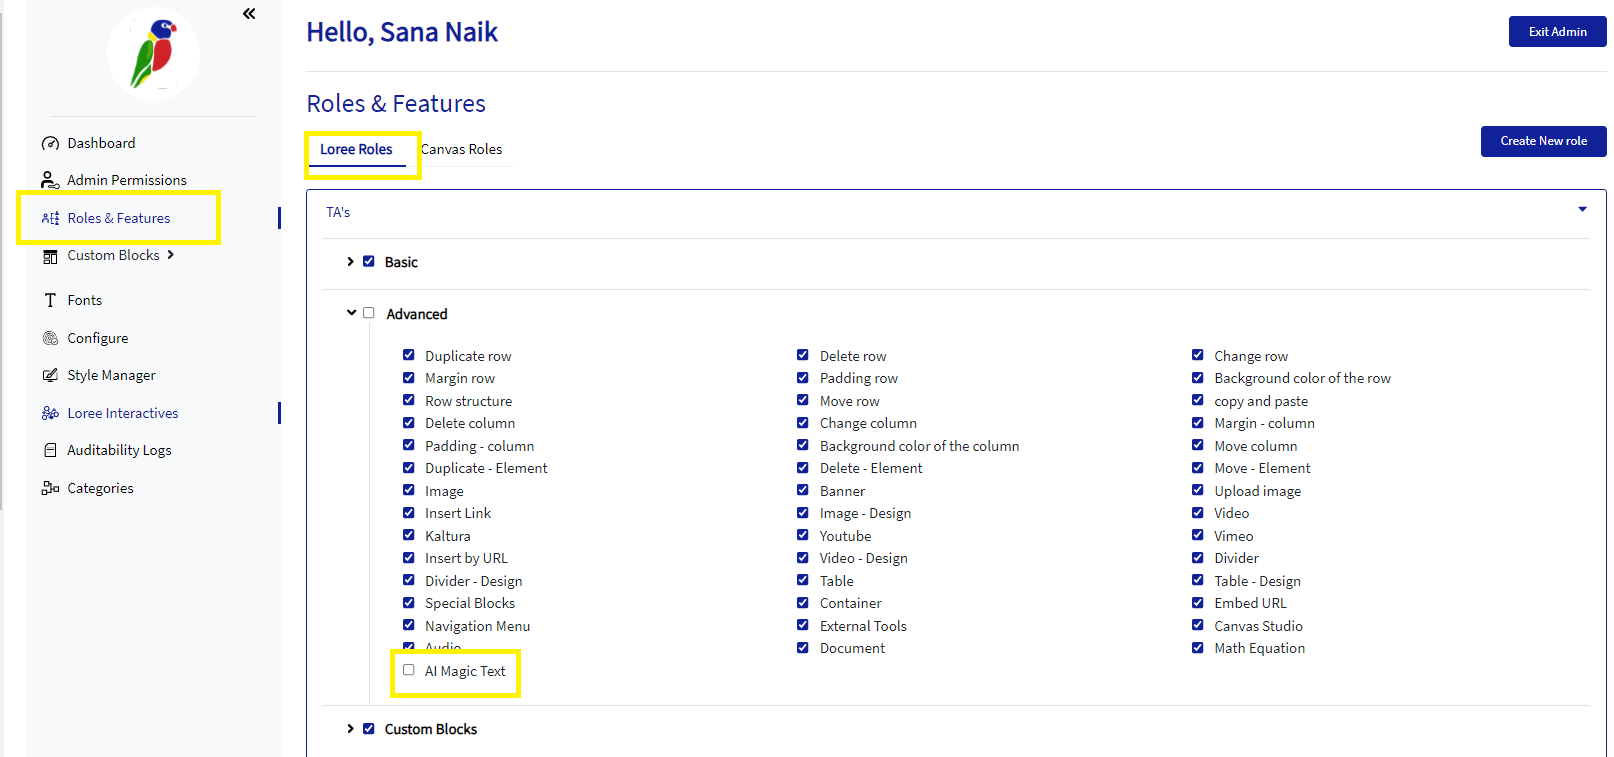Screen dimensions: 1614x757
Task: Uncheck the Canvas Studio checkbox
Action: [1198, 625]
